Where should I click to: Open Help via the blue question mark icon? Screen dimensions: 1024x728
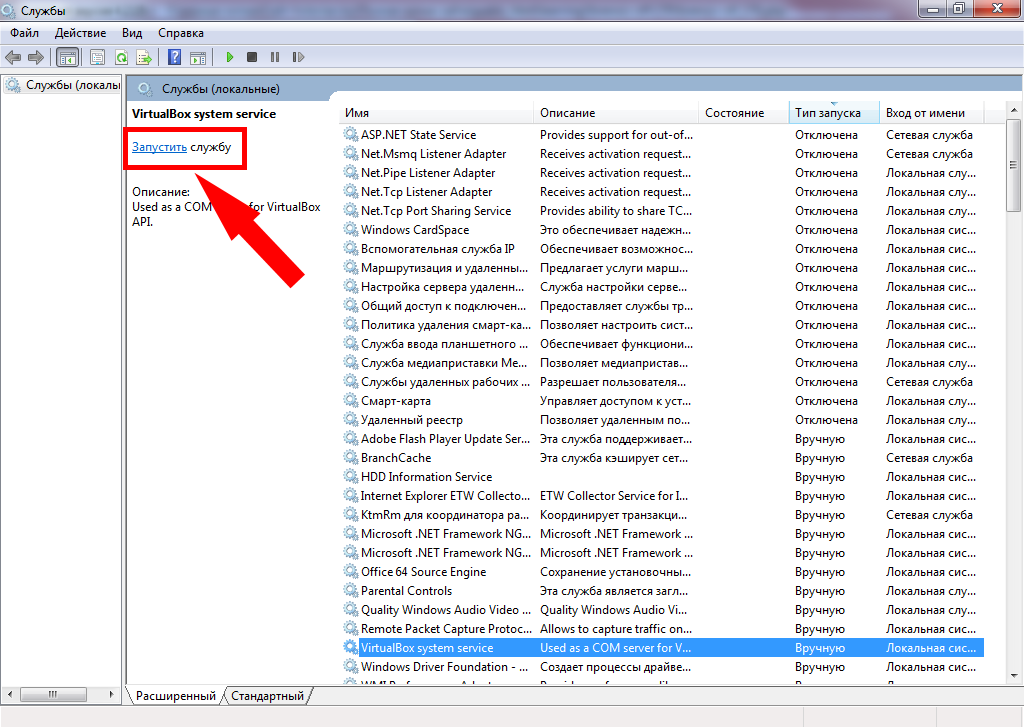pos(175,58)
